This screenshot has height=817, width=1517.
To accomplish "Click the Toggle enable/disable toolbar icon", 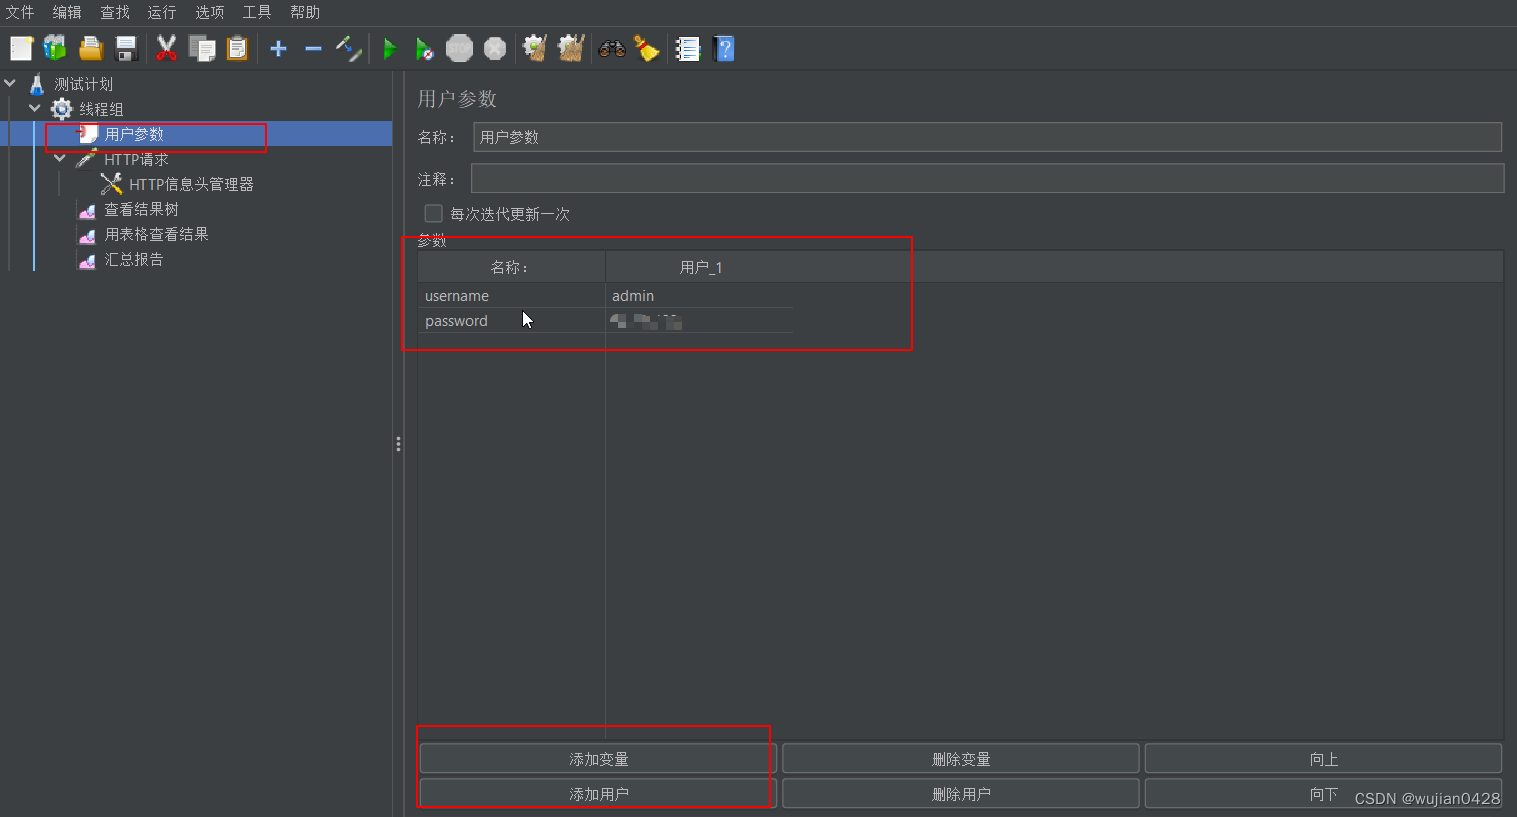I will [x=348, y=48].
